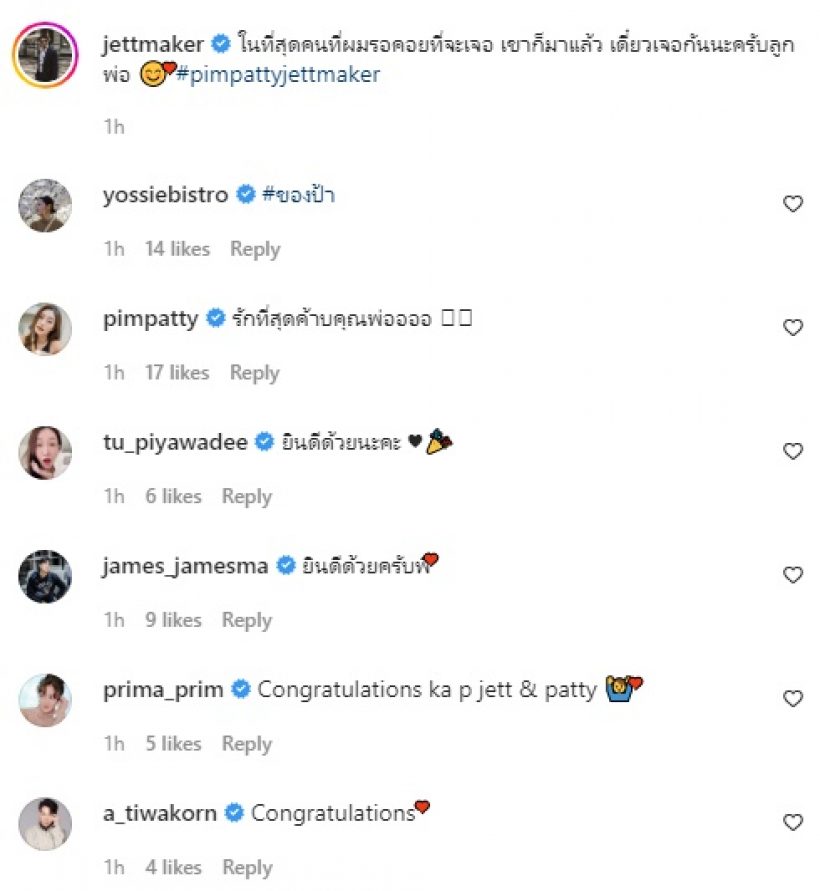Tap heart icon on james_jamesma's comment

[793, 575]
